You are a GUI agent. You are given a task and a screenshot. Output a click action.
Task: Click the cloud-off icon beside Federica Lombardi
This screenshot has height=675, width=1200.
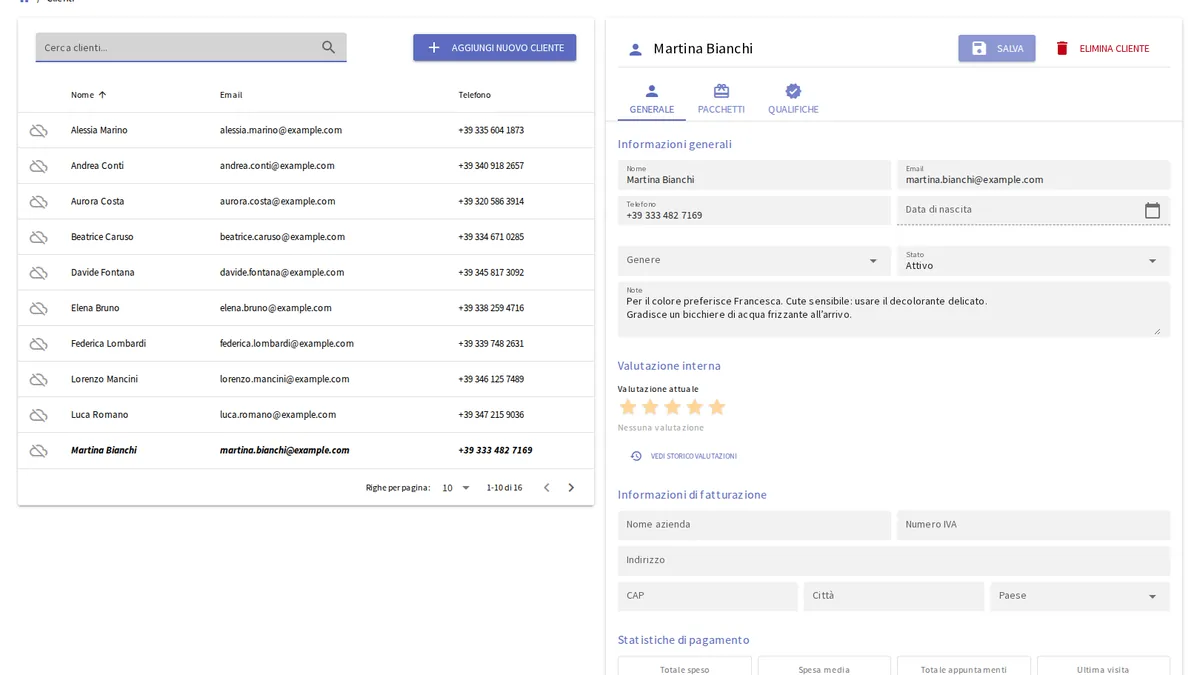pyautogui.click(x=38, y=343)
